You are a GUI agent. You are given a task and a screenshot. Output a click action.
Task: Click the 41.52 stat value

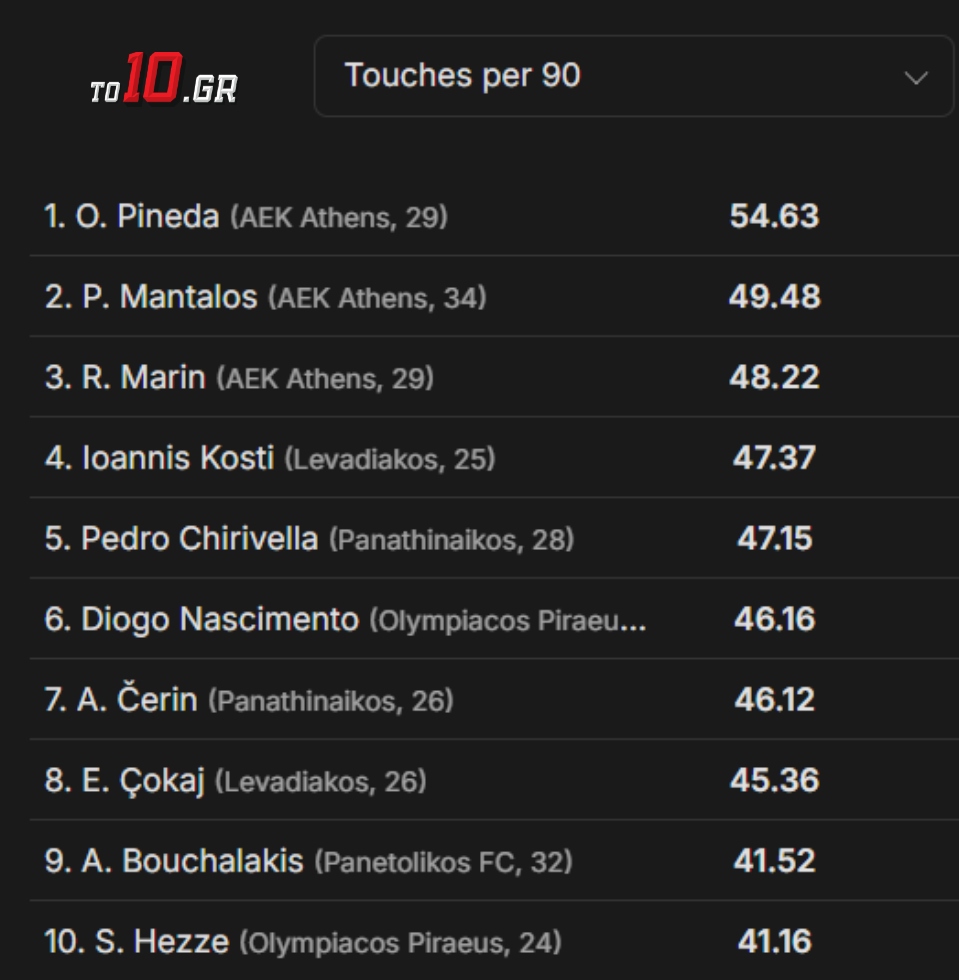click(x=774, y=861)
